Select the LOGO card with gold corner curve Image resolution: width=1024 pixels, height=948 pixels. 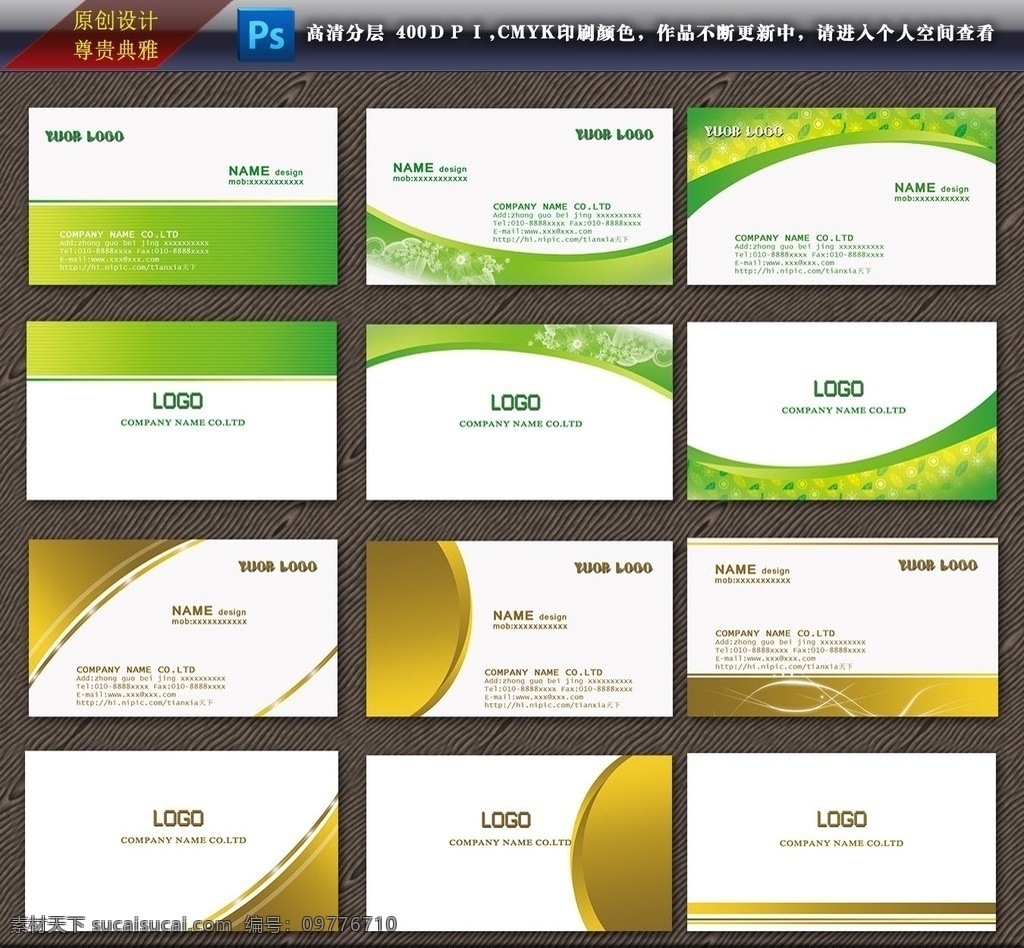click(182, 841)
